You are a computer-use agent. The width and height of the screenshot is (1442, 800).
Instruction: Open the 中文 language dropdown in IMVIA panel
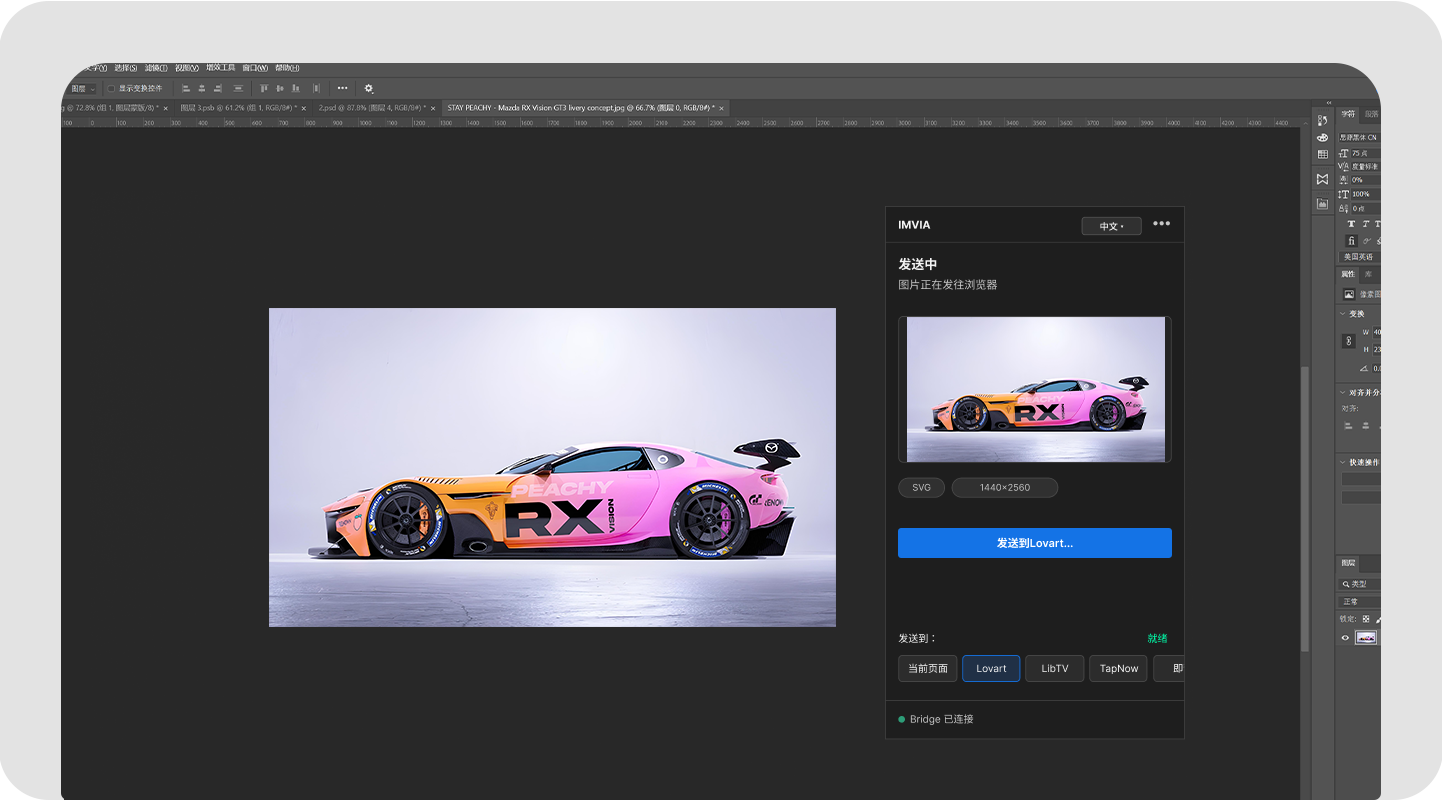click(x=1111, y=226)
